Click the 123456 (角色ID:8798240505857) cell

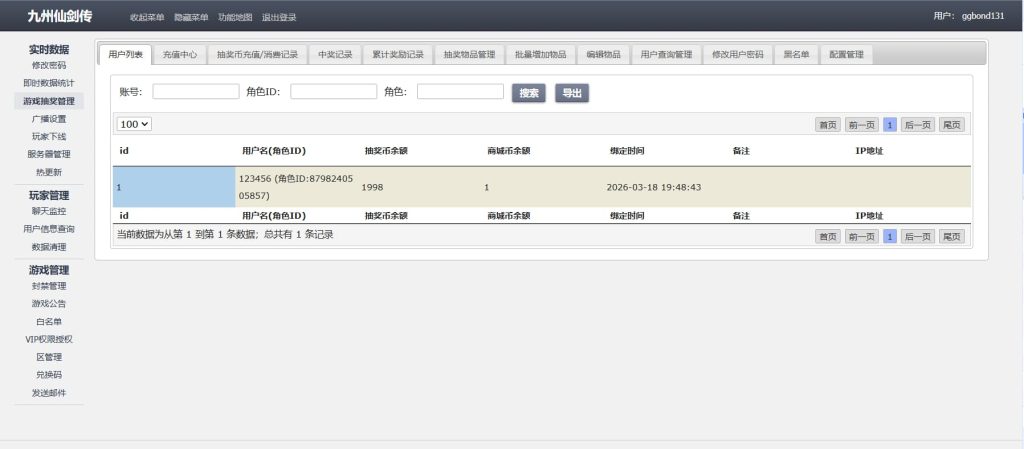[296, 187]
